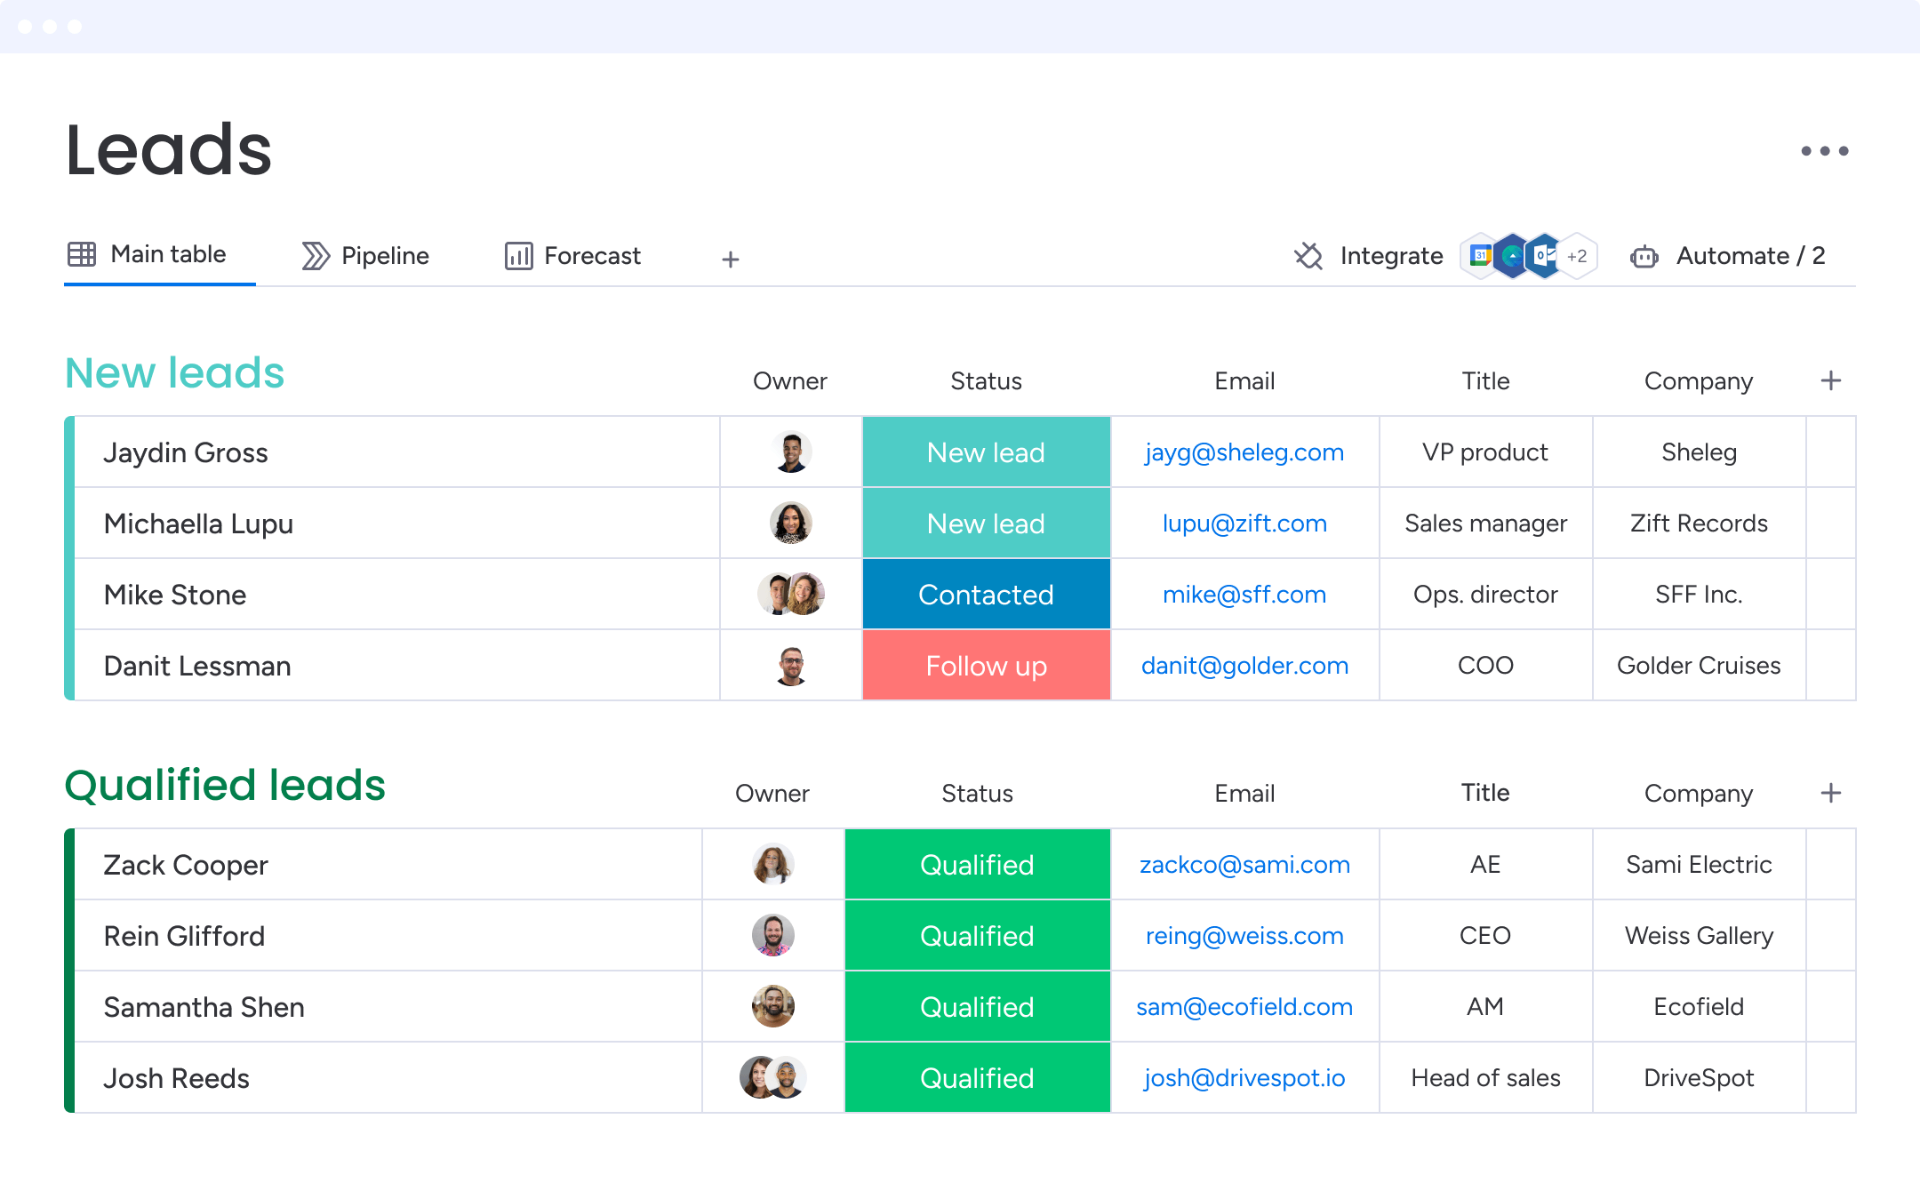
Task: Change Danit Lessman's Follow up status
Action: (985, 666)
